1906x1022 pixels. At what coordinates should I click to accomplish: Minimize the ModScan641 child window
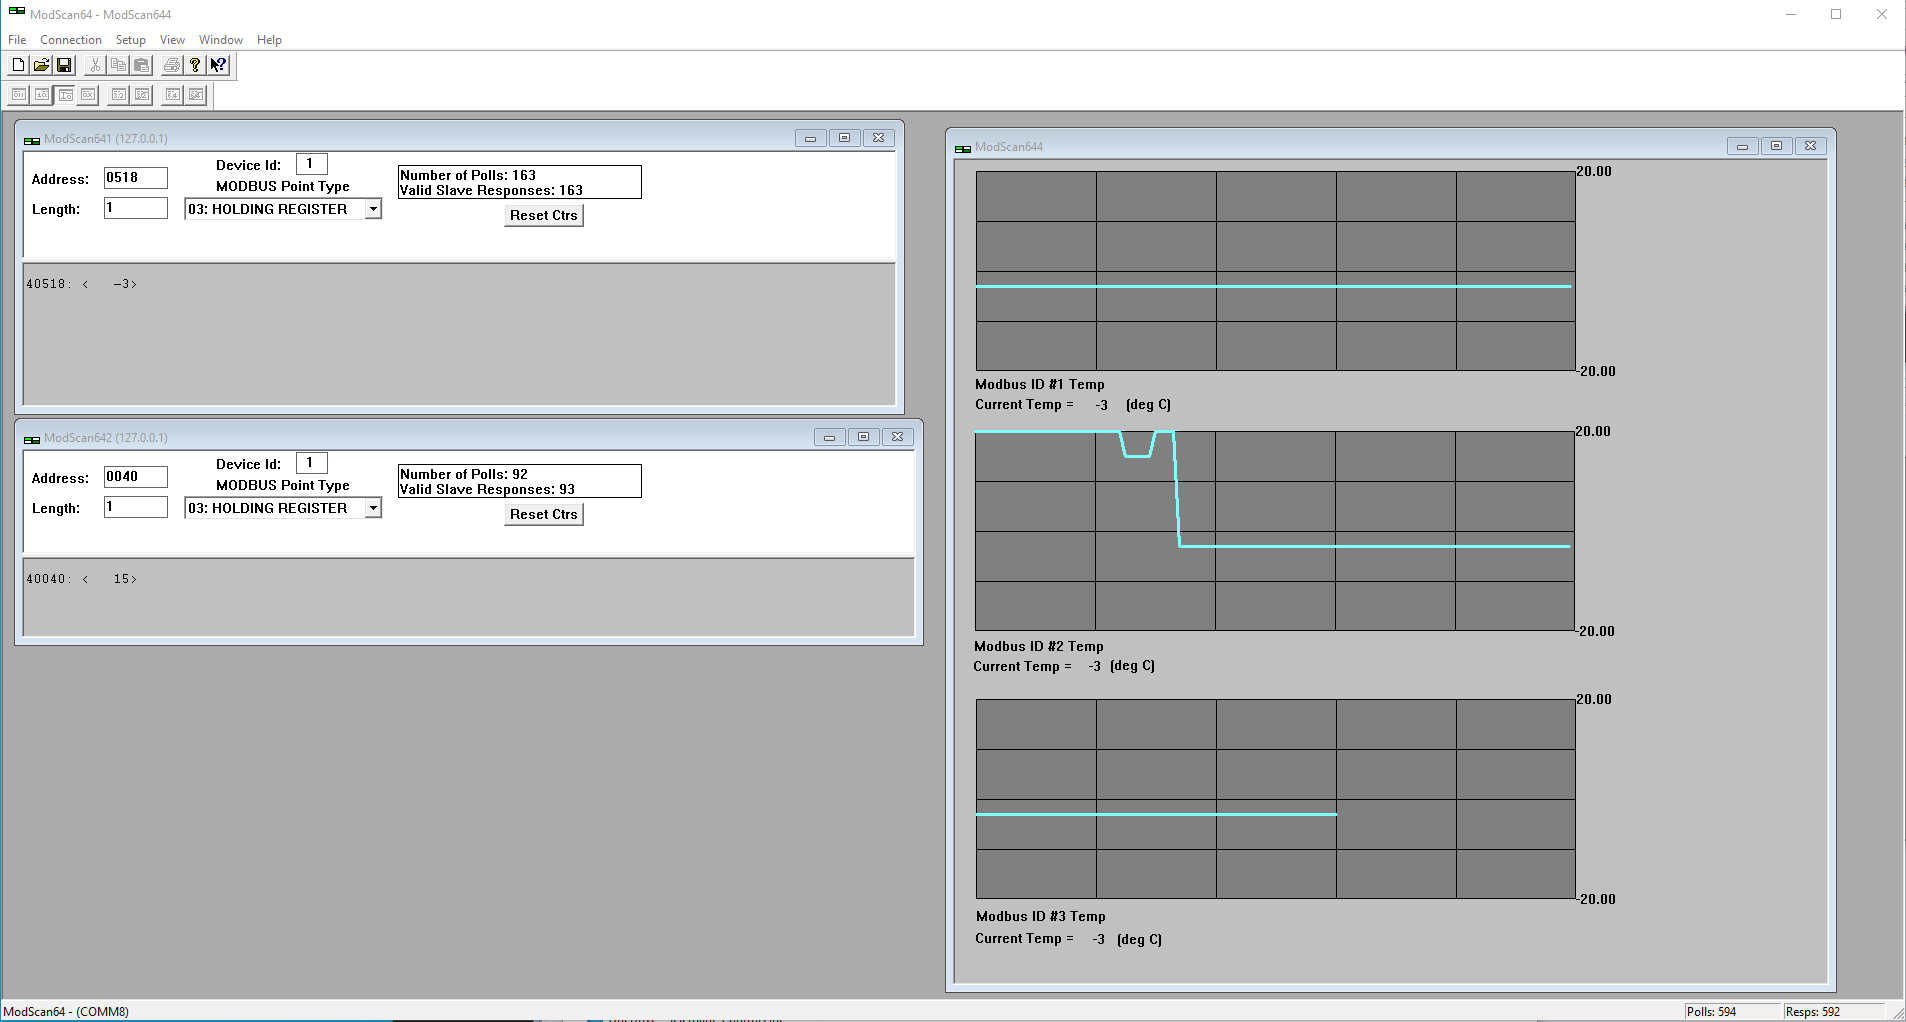pos(811,138)
